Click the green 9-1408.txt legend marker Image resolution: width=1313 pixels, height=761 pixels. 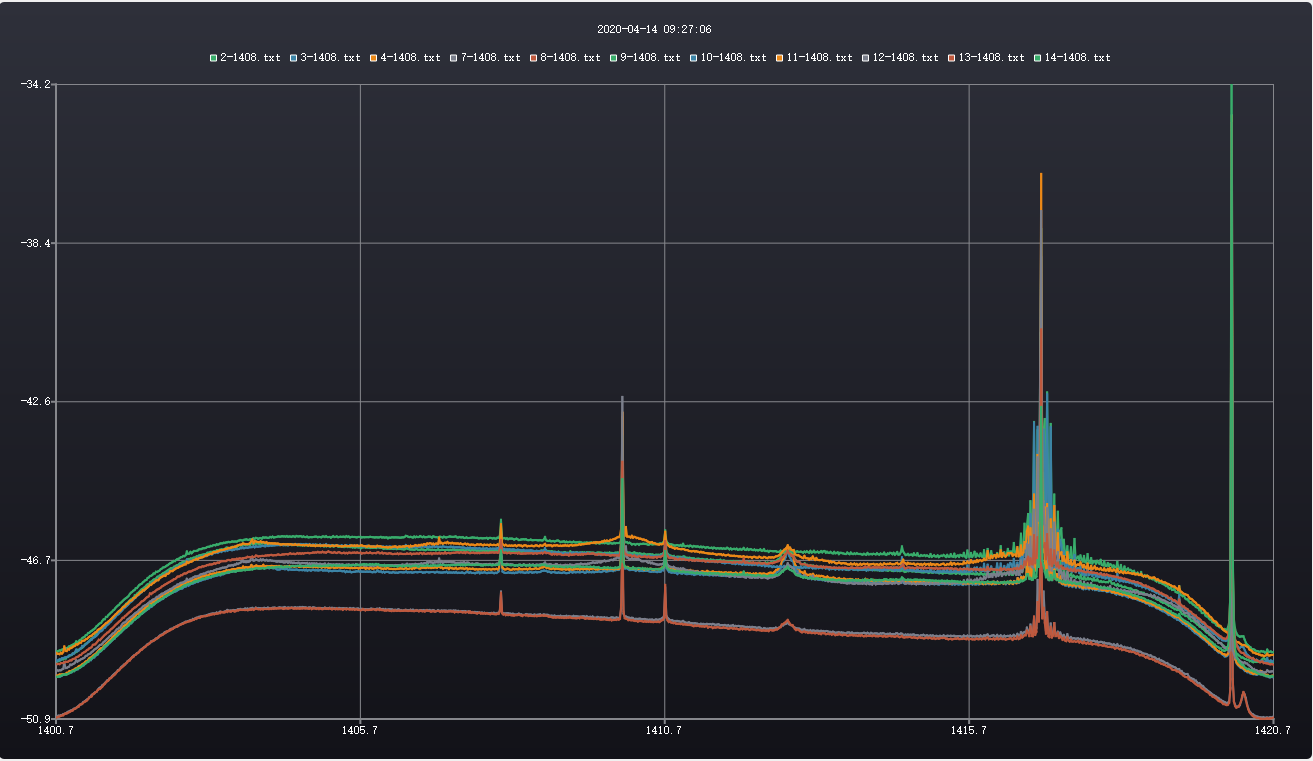614,58
